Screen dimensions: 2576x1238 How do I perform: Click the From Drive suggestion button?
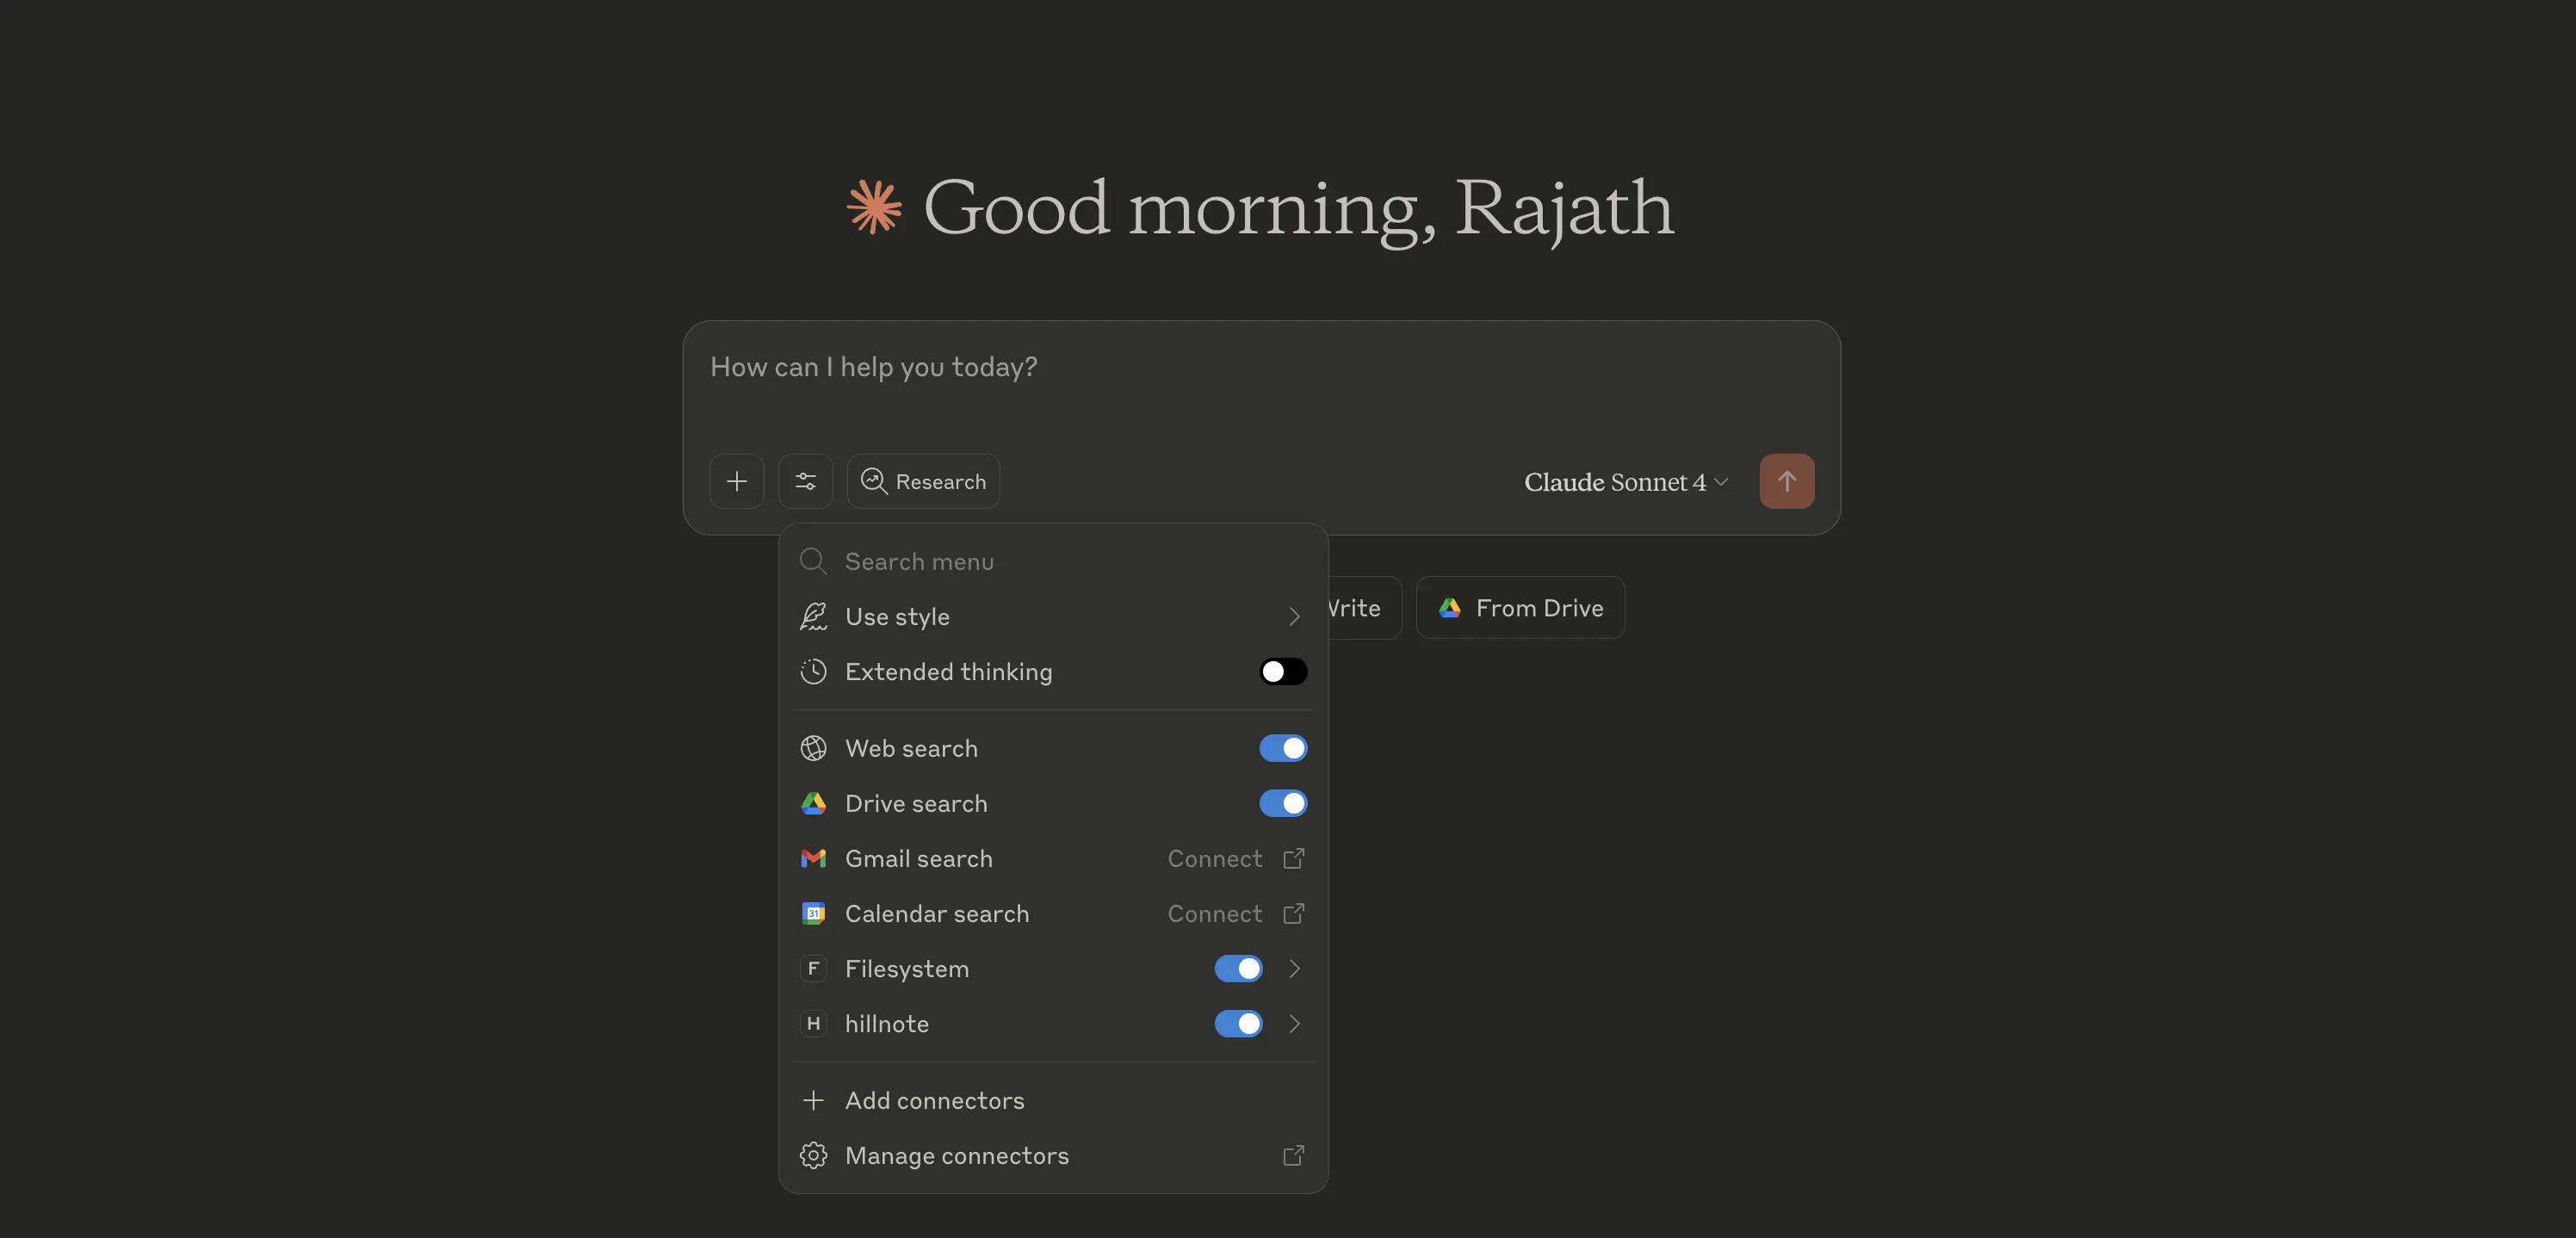[x=1520, y=607]
